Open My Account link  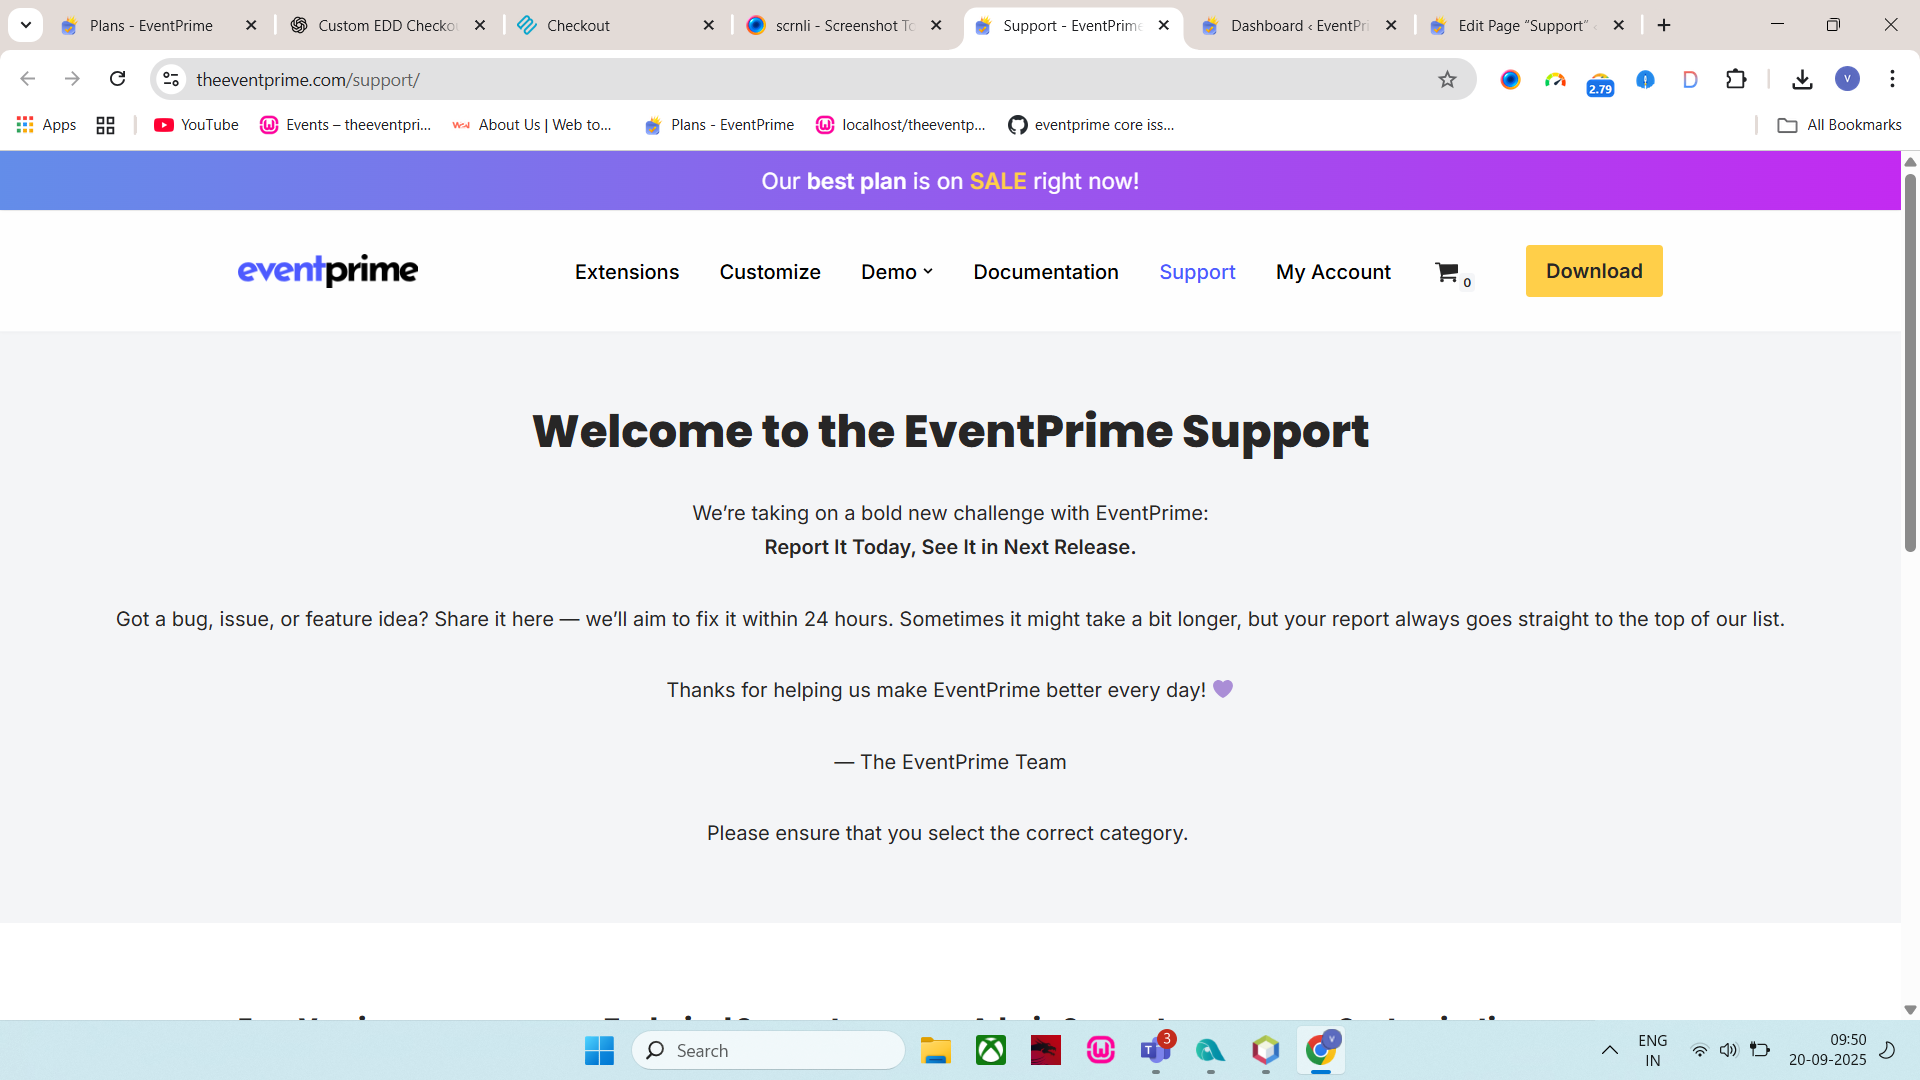1333,272
